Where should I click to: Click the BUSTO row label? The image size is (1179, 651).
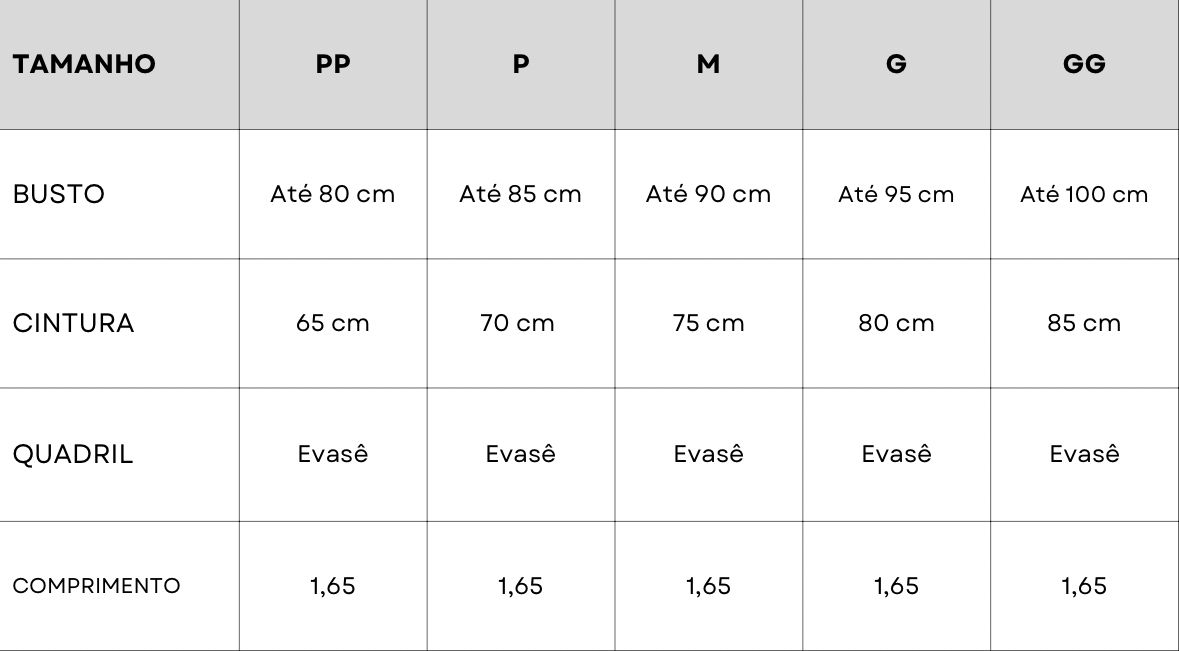[x=59, y=194]
